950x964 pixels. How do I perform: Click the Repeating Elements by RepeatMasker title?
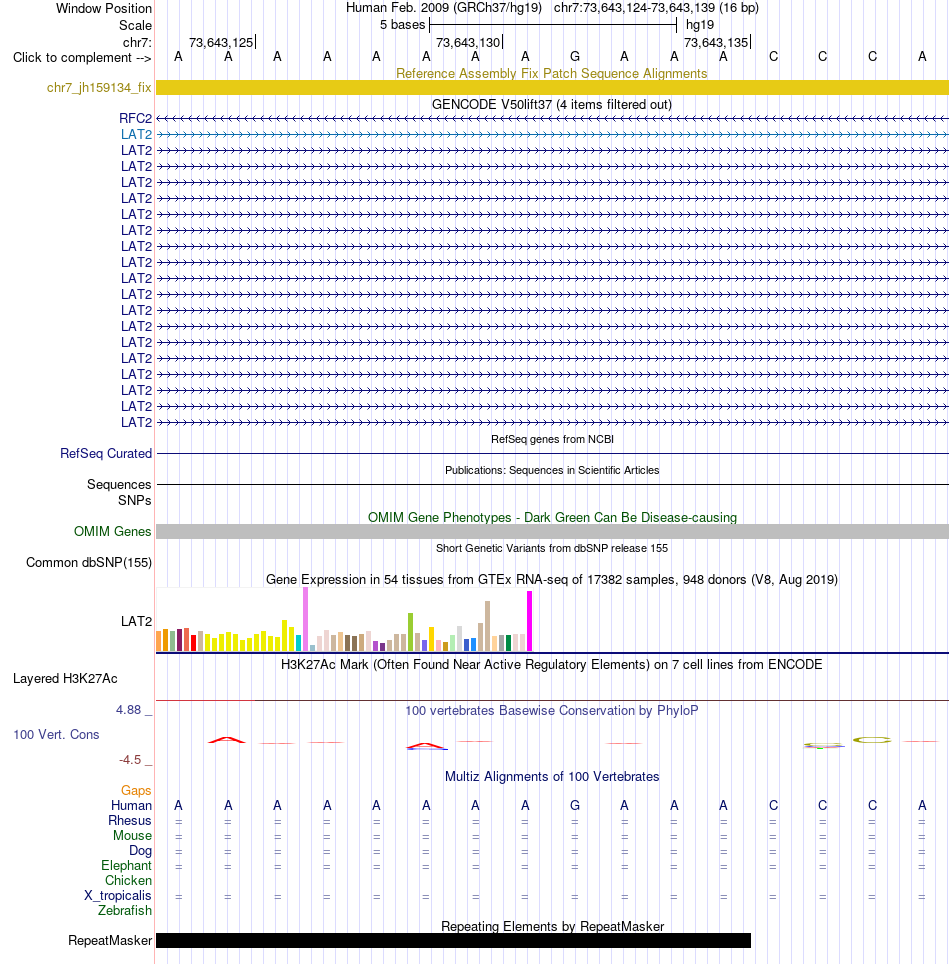(552, 926)
